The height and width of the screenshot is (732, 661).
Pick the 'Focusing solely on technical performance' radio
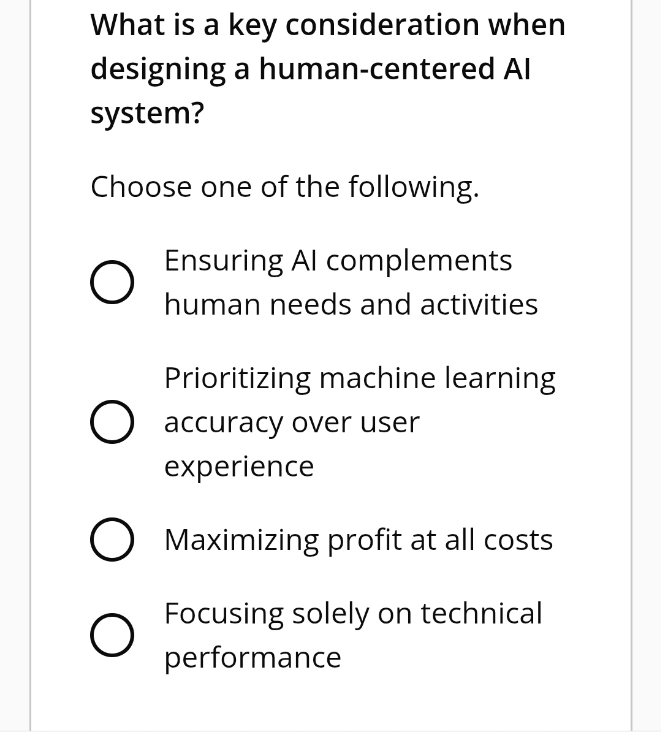point(112,635)
